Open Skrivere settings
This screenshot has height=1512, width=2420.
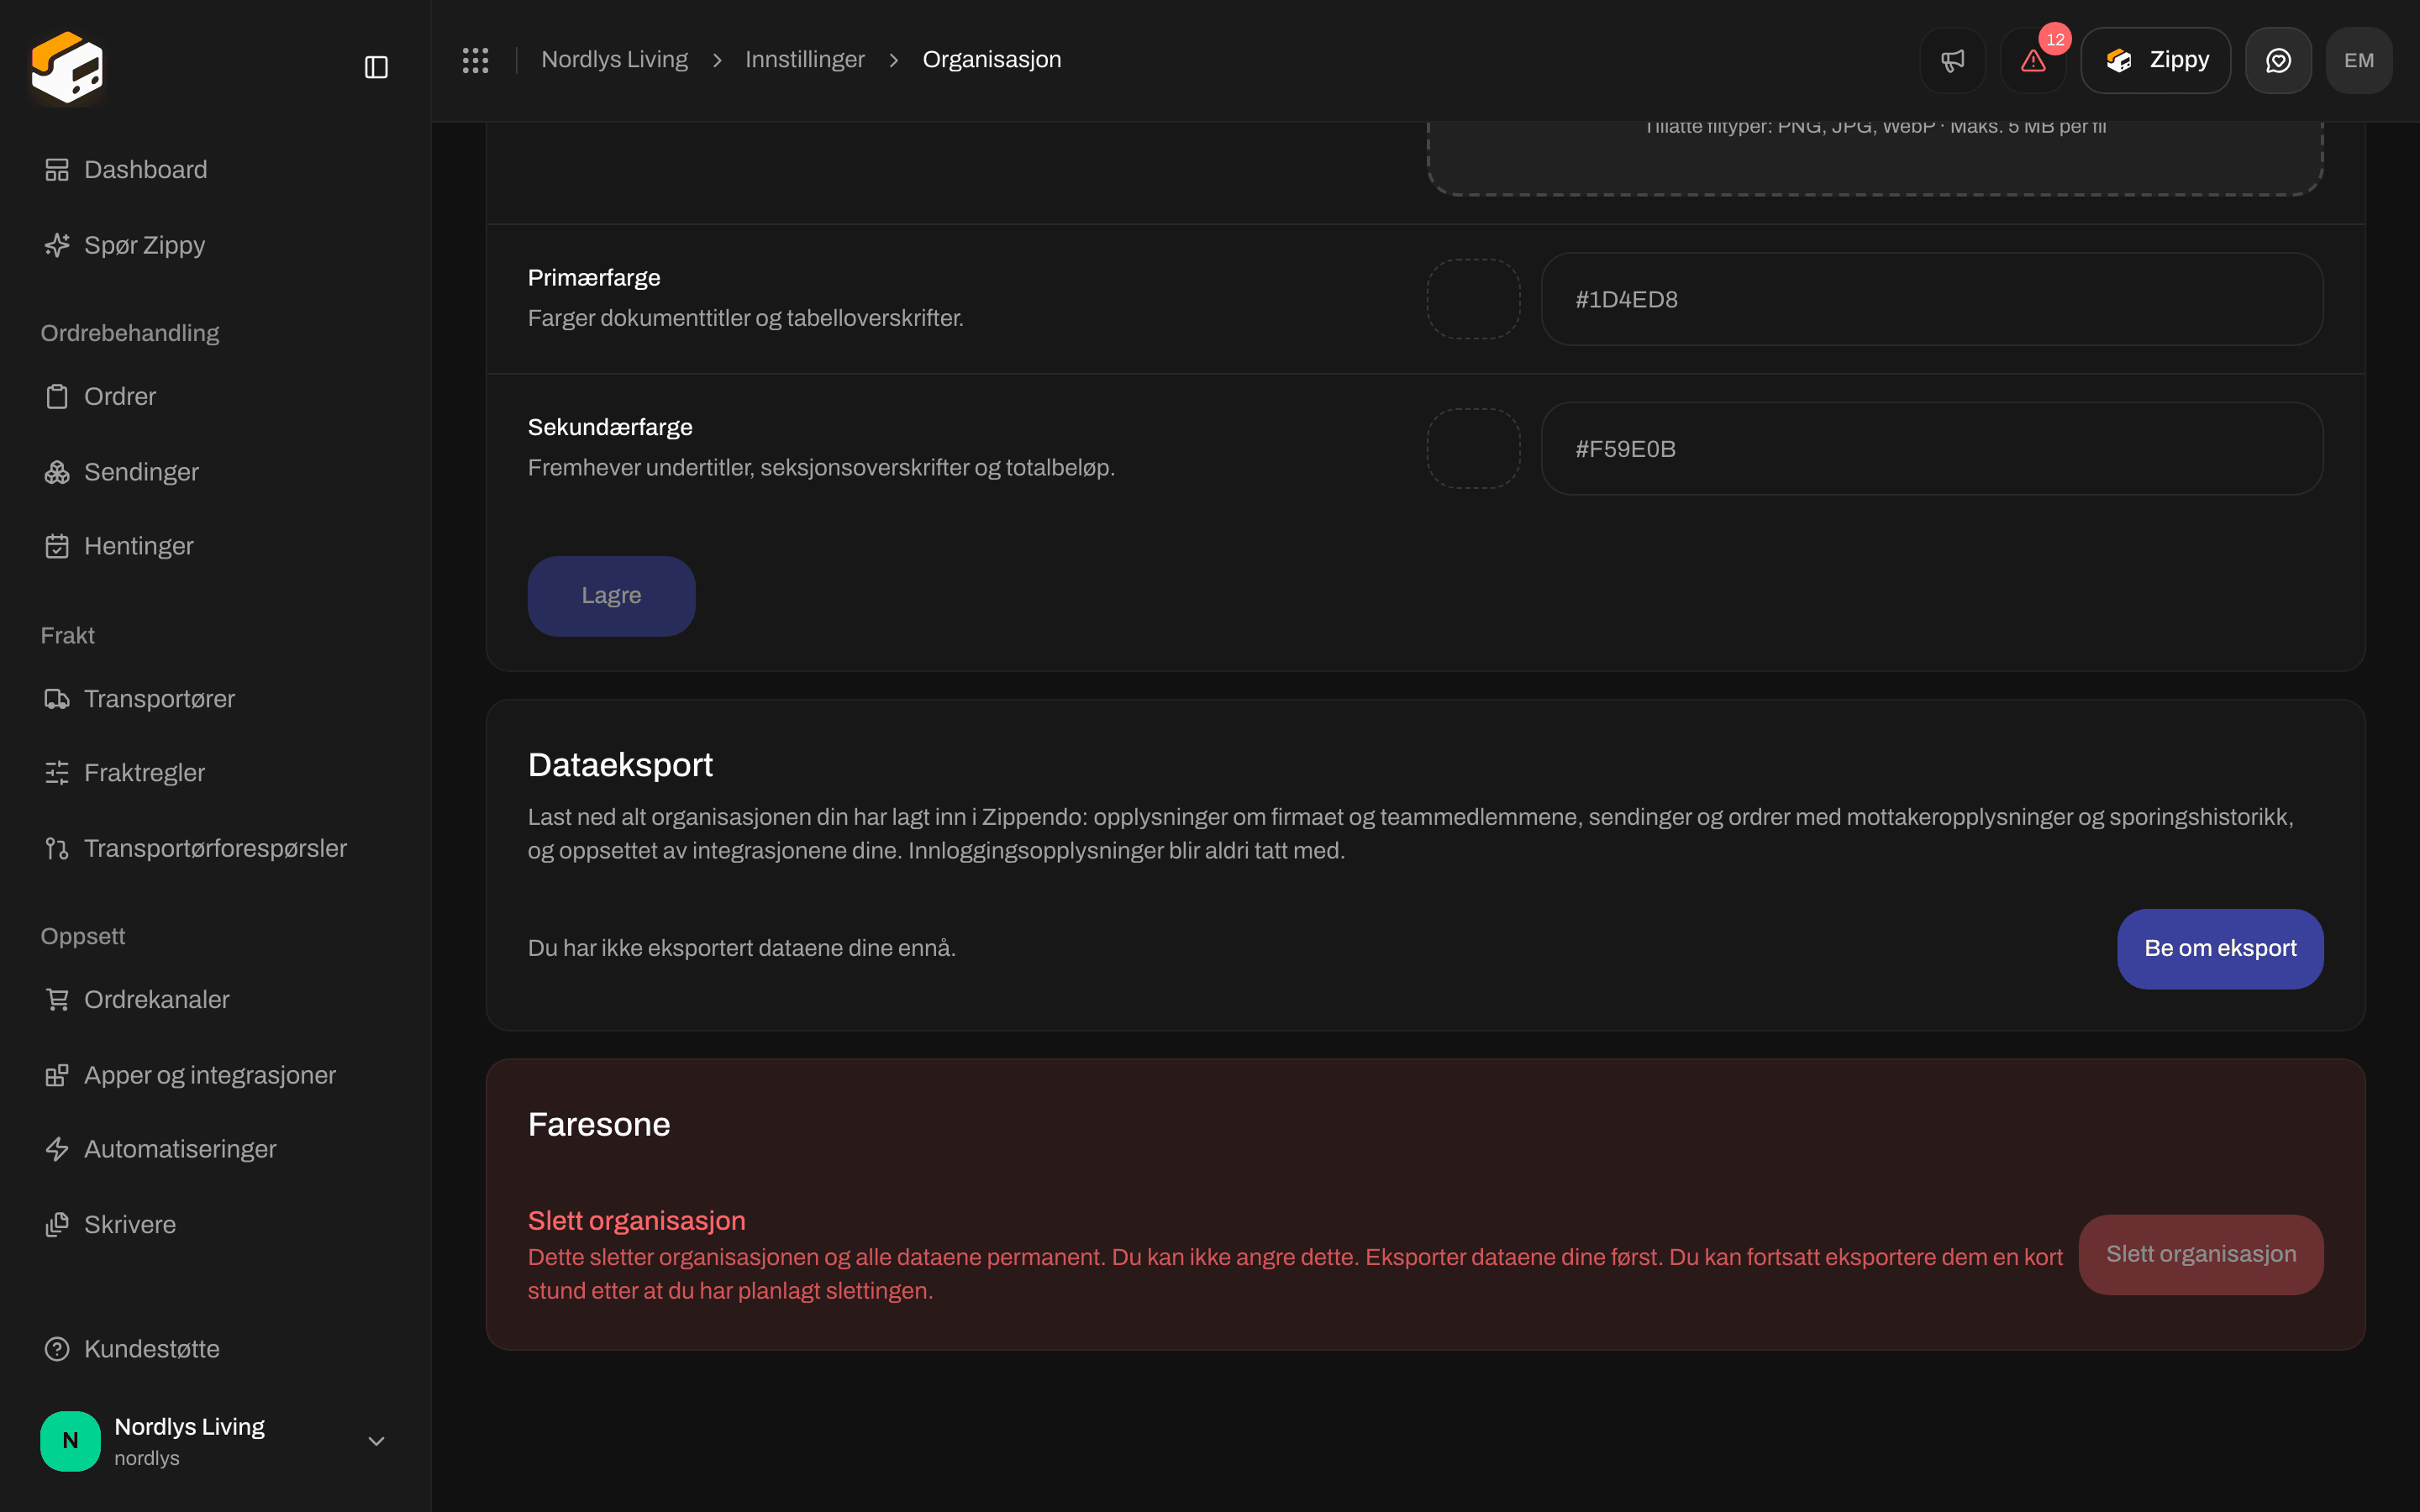pos(215,1225)
